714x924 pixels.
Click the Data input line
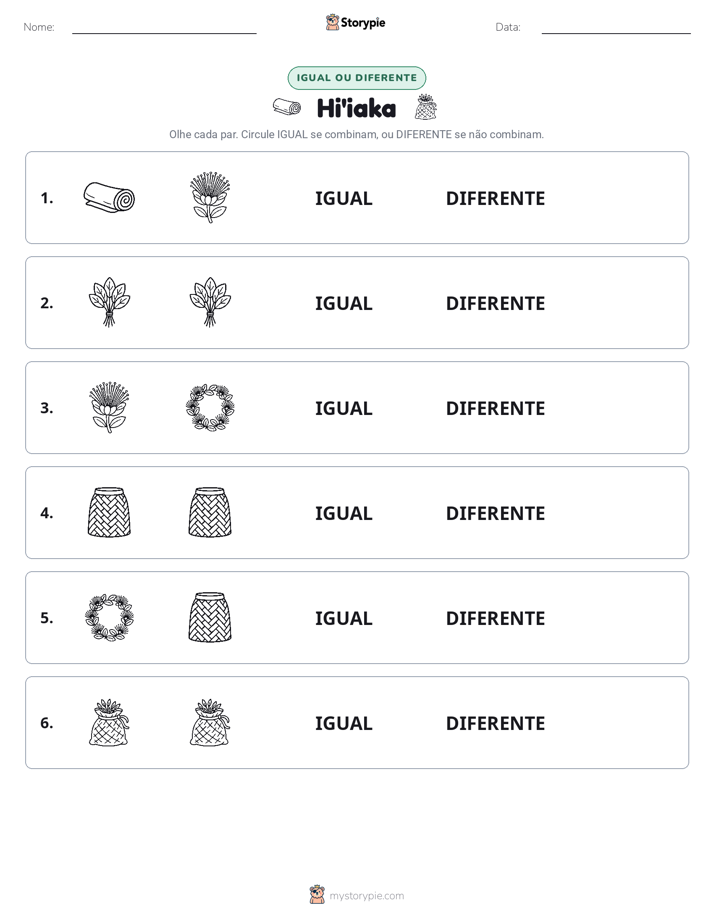616,28
